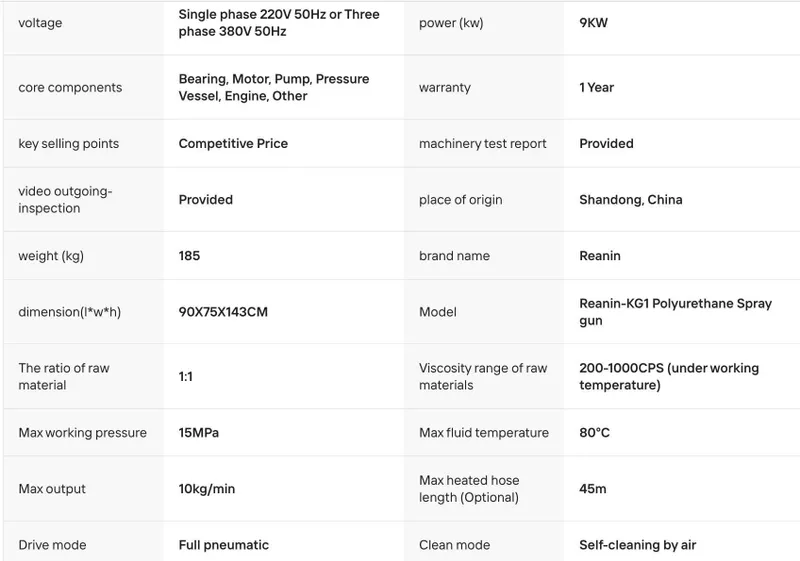The image size is (800, 561).
Task: Select the 'Competitive Price' value
Action: pos(233,143)
